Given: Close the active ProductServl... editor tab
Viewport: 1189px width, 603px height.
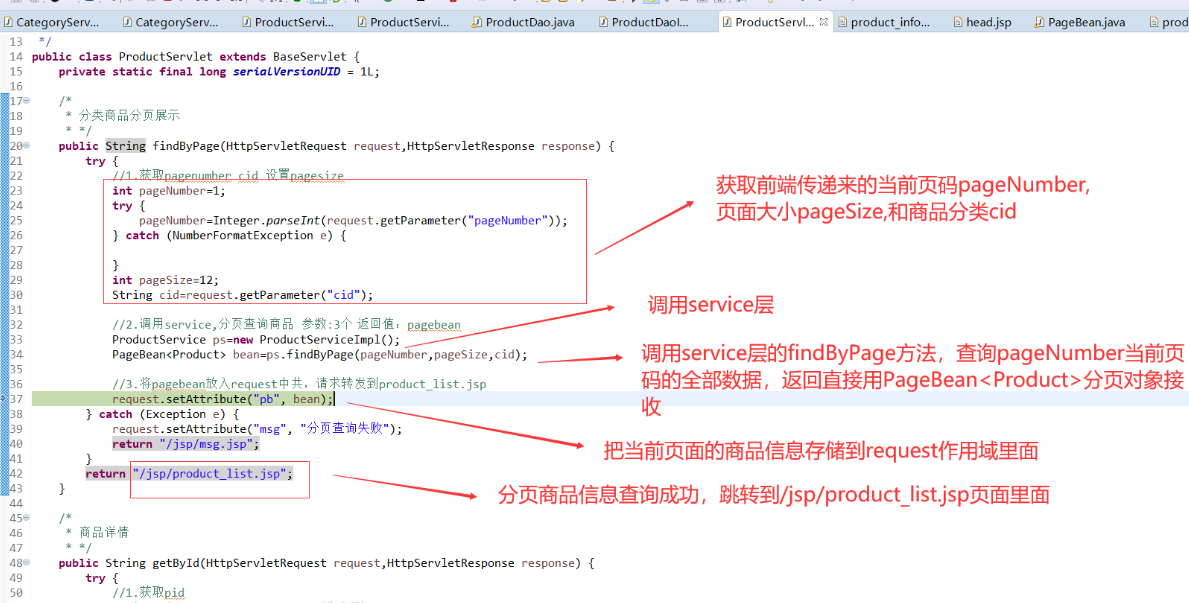Looking at the screenshot, I should click(x=824, y=22).
